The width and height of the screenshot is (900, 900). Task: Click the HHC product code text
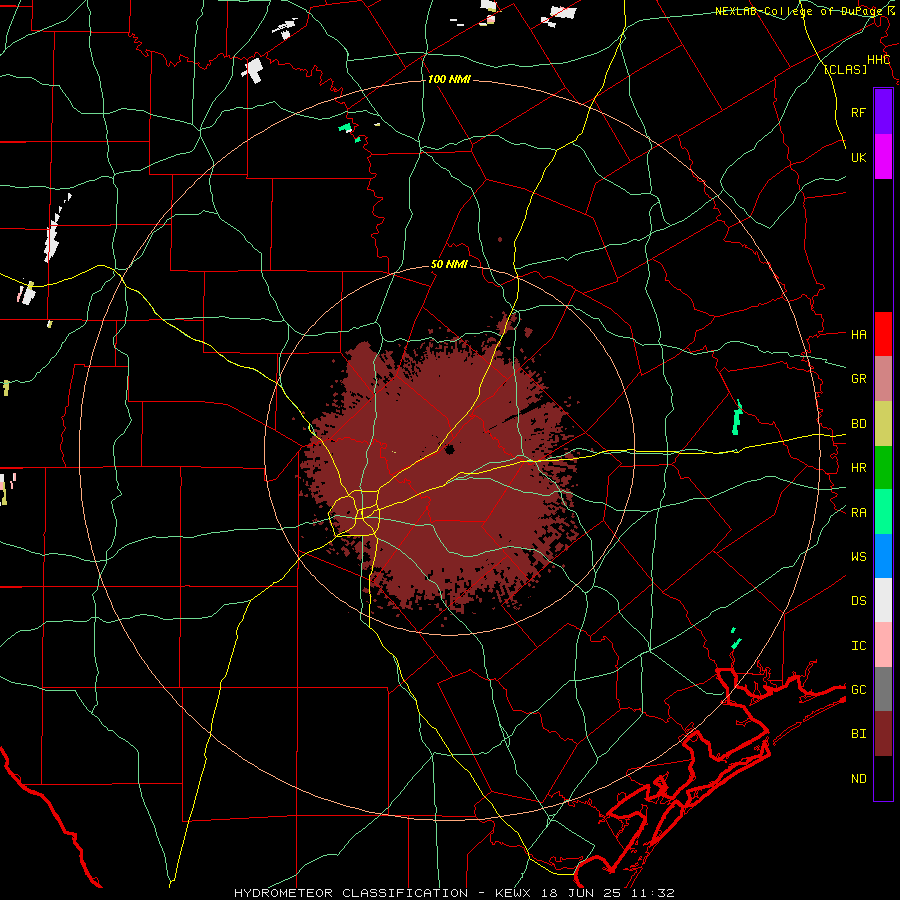pyautogui.click(x=879, y=60)
